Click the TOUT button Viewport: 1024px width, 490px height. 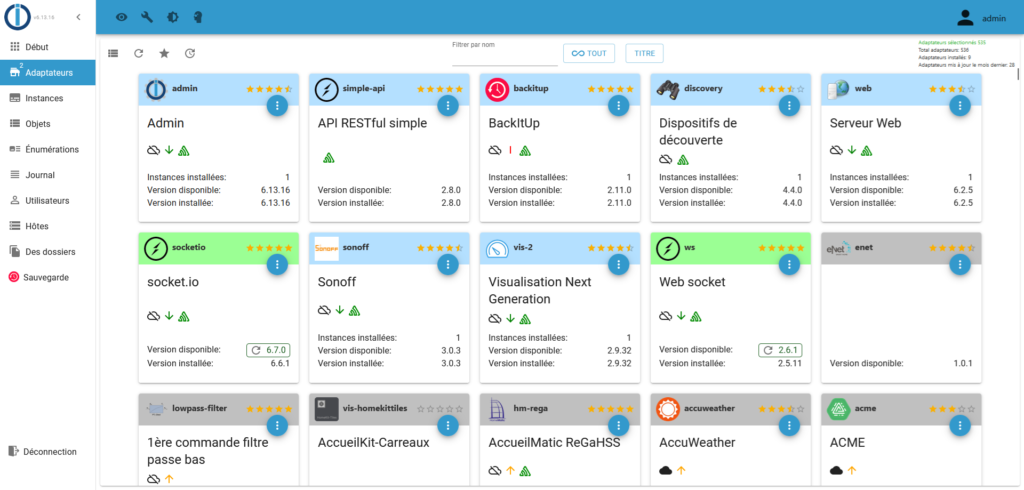coord(589,54)
